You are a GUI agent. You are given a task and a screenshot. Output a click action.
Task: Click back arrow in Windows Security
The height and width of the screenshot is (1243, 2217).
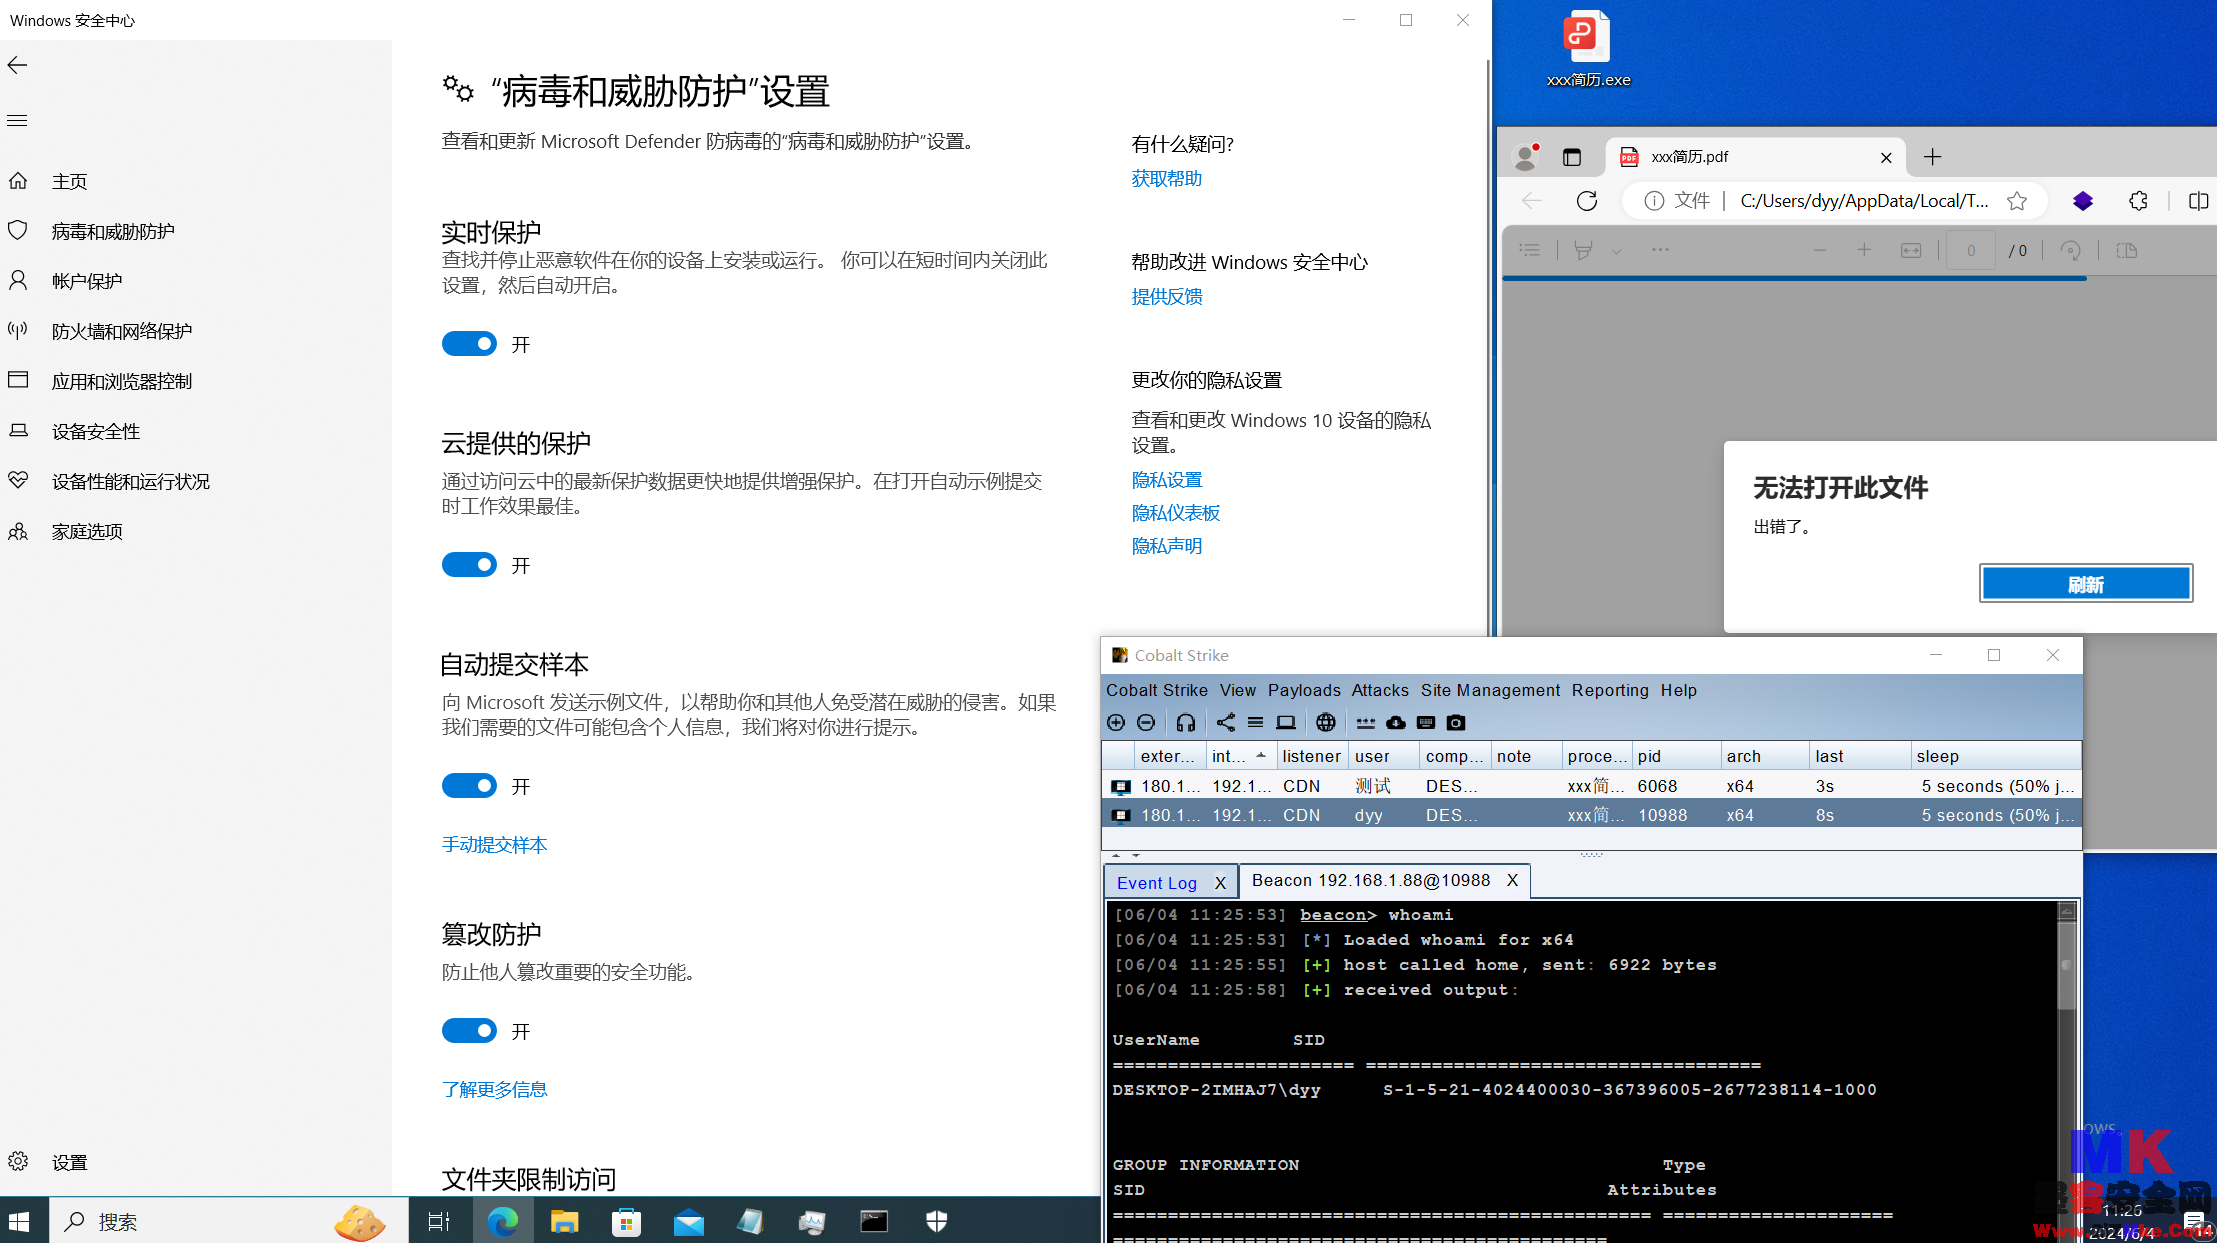17,66
